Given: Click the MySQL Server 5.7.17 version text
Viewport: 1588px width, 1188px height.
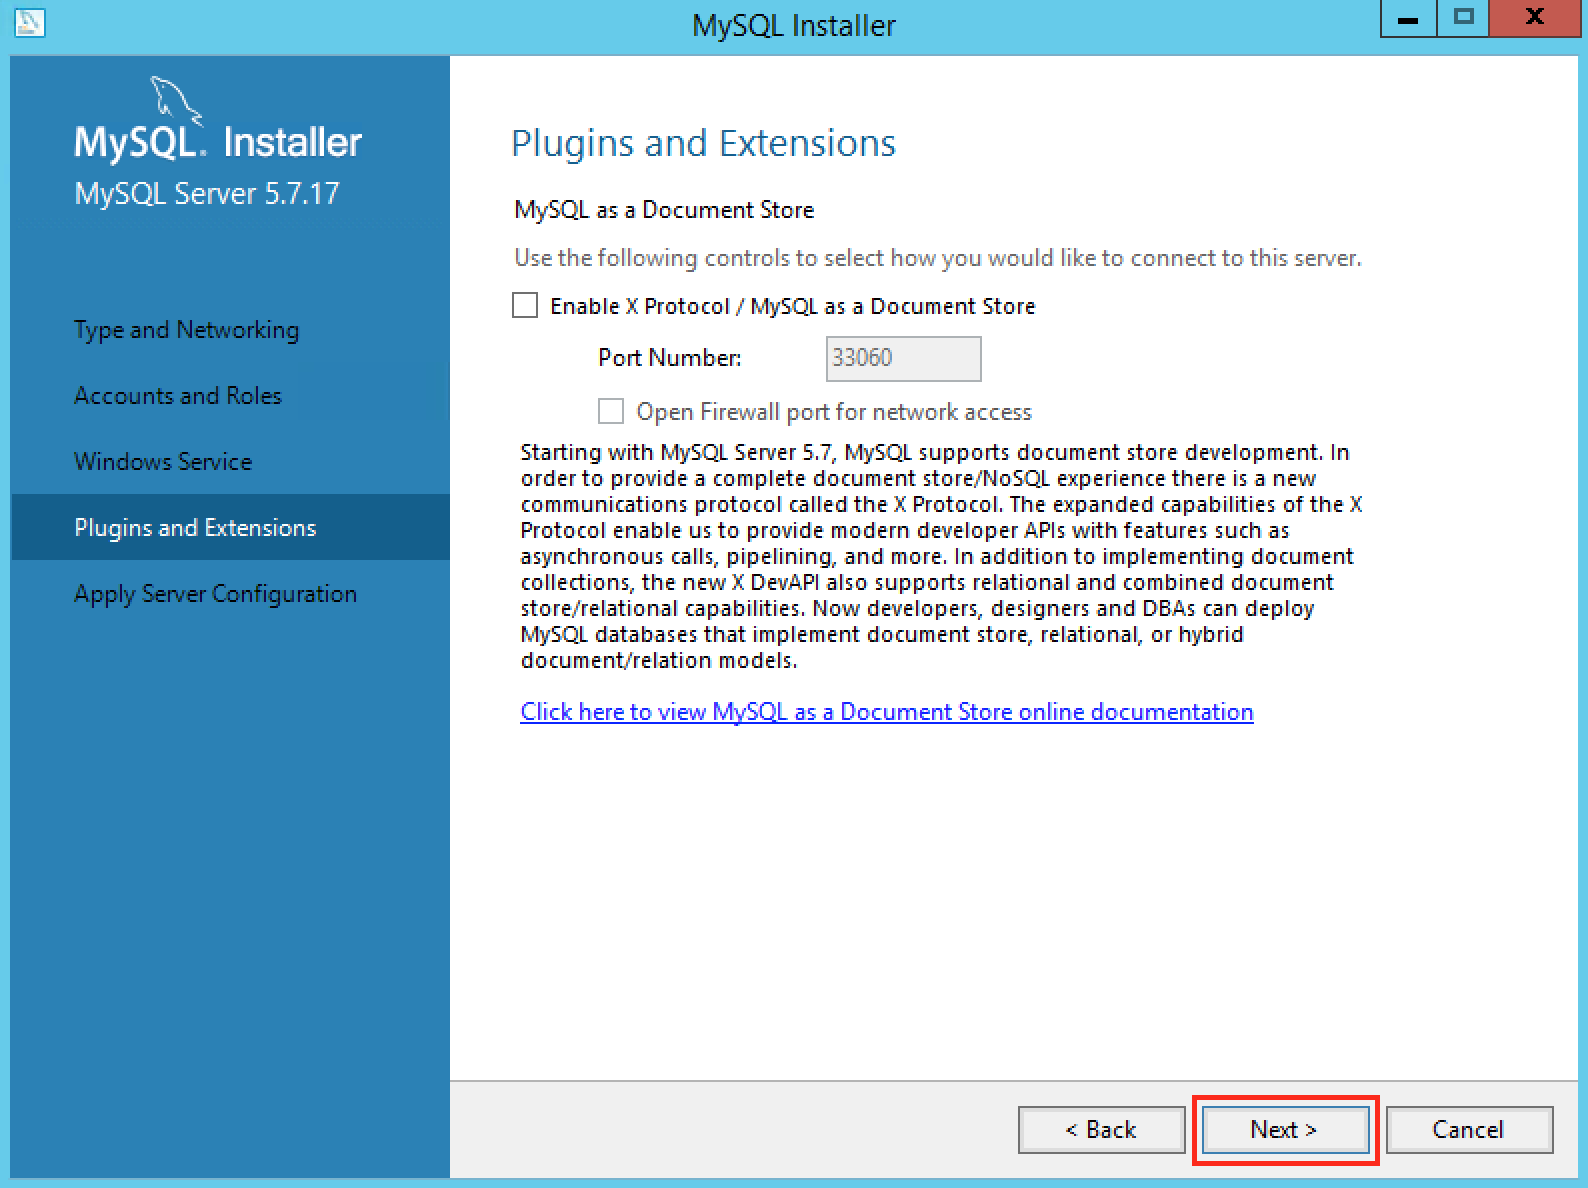Looking at the screenshot, I should pos(207,193).
